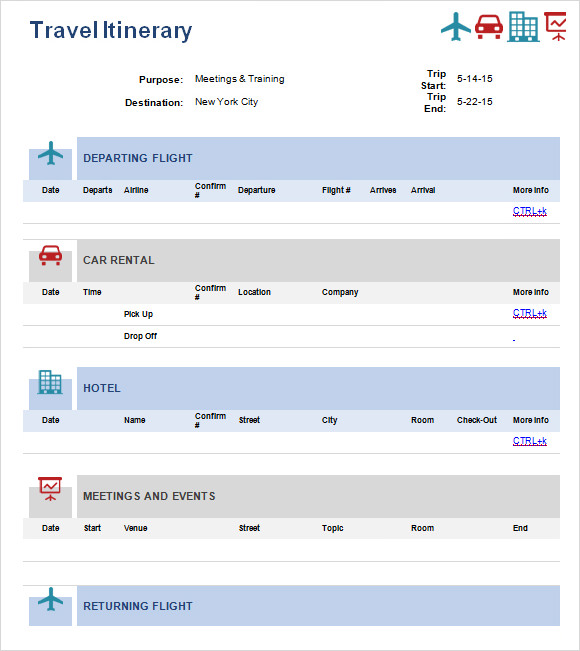This screenshot has width=580, height=651.
Task: Click the 'Pick Up' row label
Action: 138,314
